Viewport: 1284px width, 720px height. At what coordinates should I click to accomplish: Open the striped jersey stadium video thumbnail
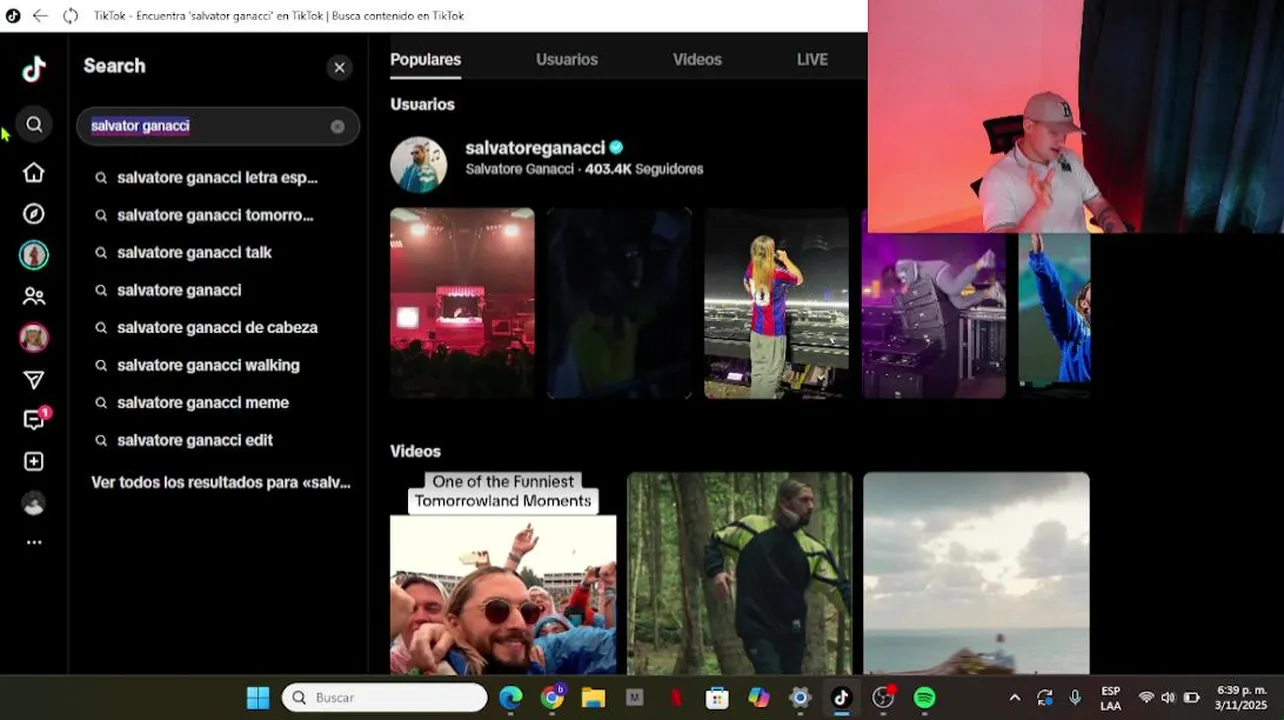click(776, 303)
